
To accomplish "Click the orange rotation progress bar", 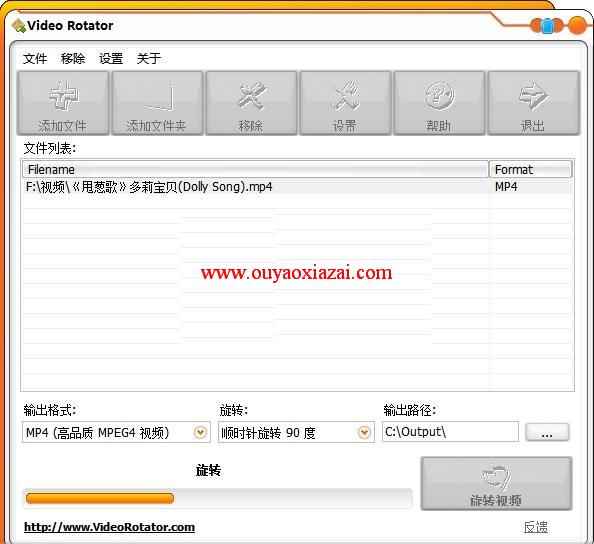I will point(217,498).
